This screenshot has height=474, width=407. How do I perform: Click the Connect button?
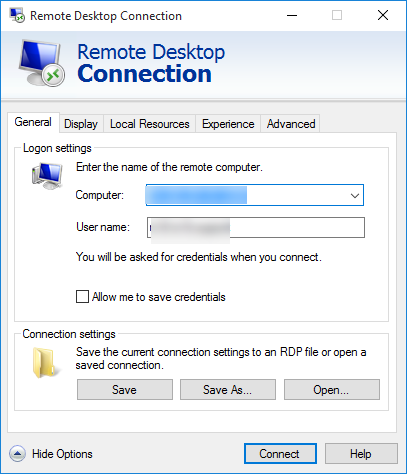point(280,453)
